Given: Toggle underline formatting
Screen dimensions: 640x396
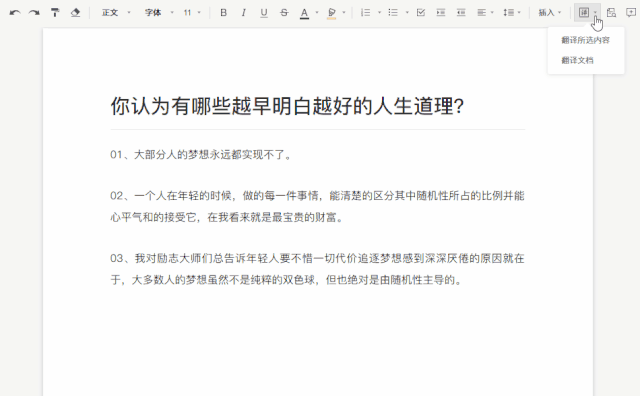Looking at the screenshot, I should (x=264, y=13).
